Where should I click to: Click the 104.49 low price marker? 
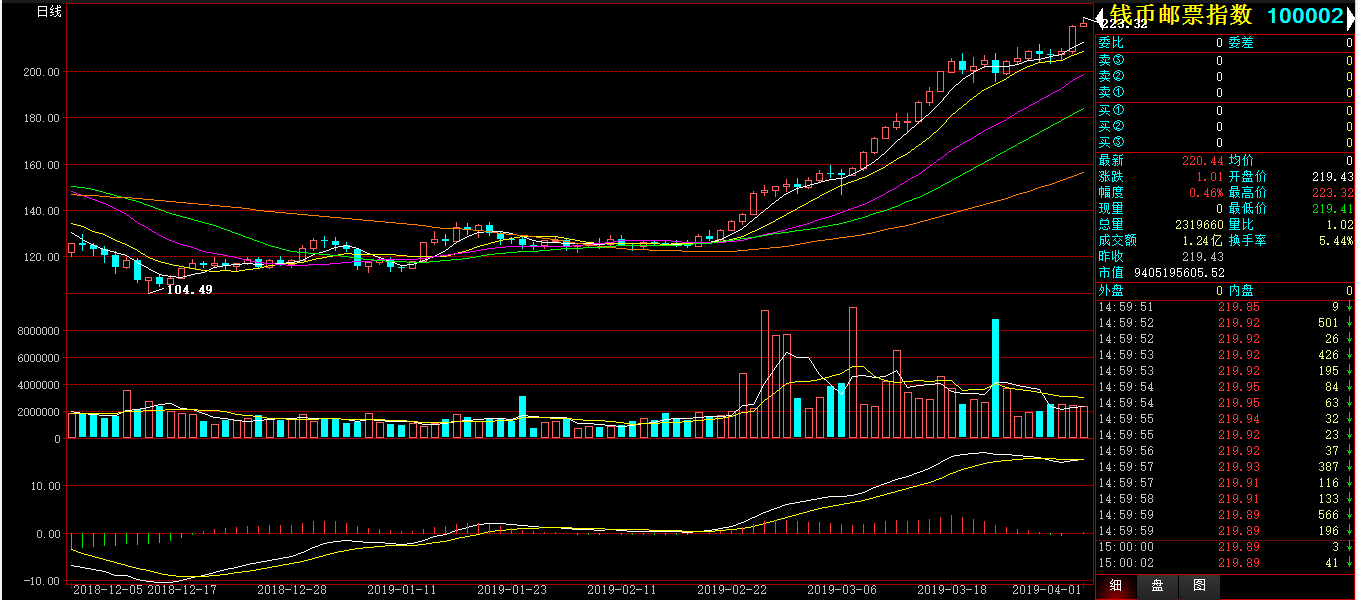[189, 290]
